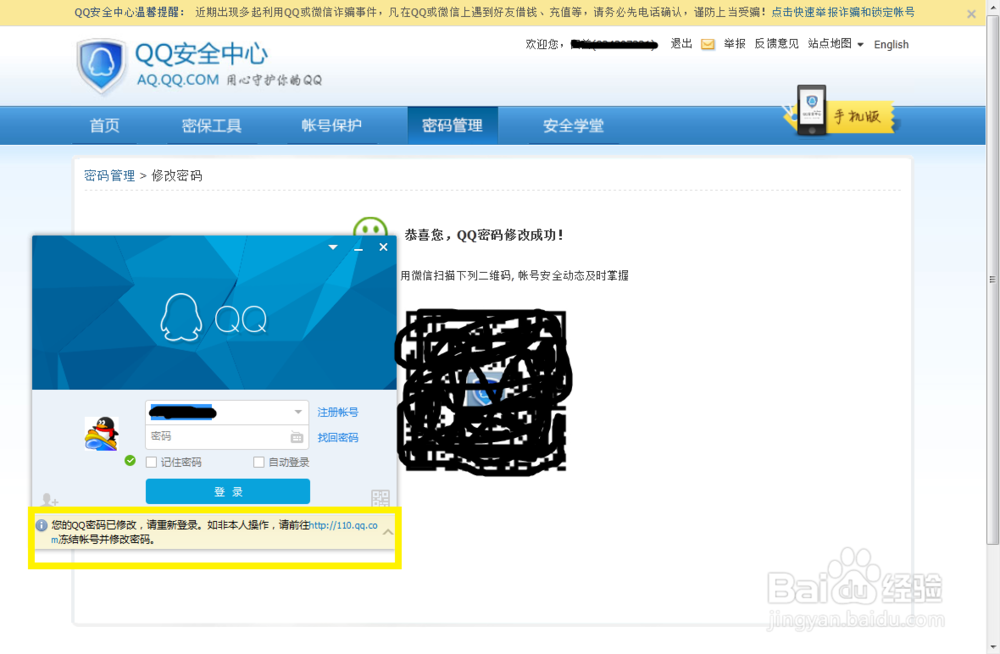Open QQ login window settings dropdown arrow
This screenshot has width=1000, height=654.
333,247
